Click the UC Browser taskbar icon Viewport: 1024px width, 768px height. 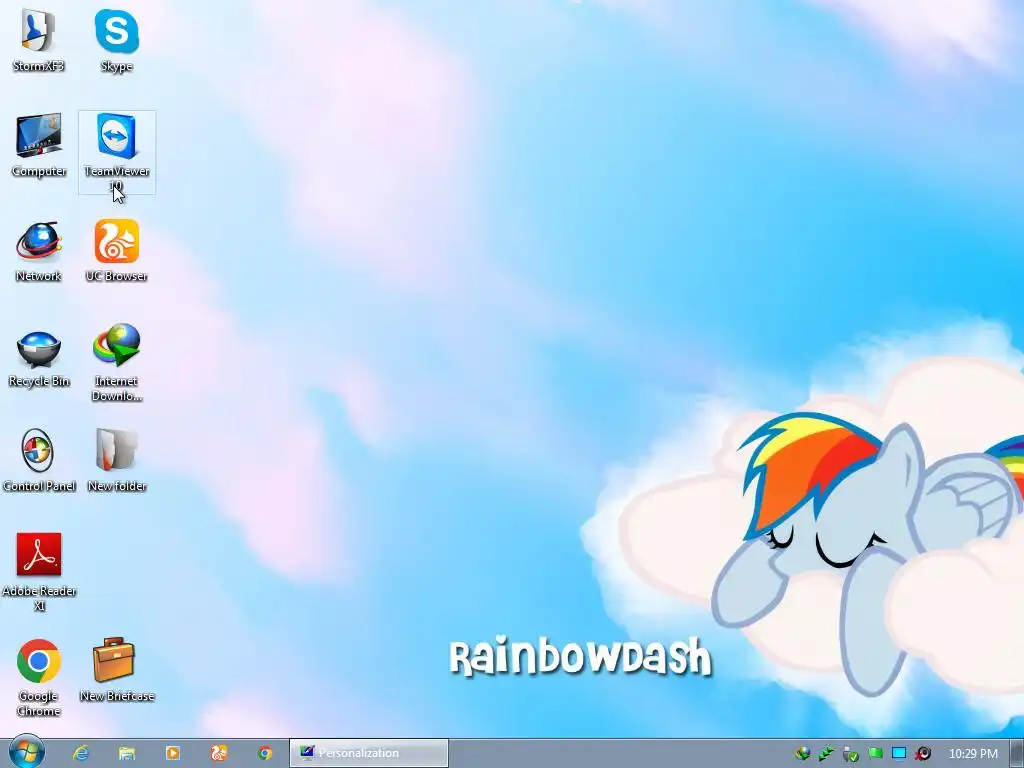click(219, 753)
